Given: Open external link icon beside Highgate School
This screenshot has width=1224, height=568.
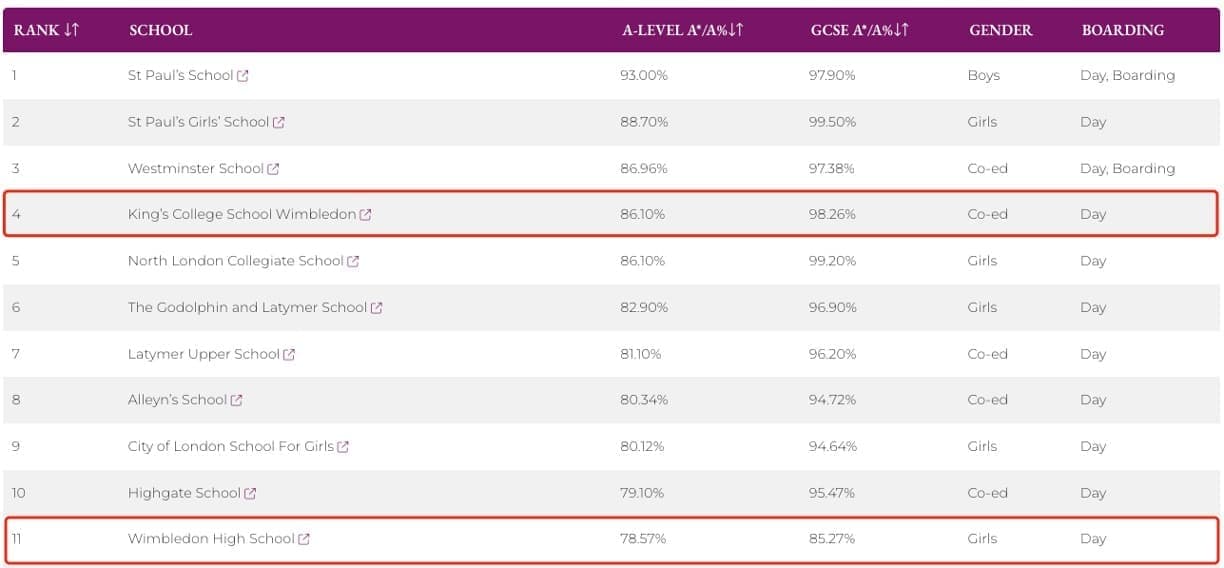Looking at the screenshot, I should (251, 493).
